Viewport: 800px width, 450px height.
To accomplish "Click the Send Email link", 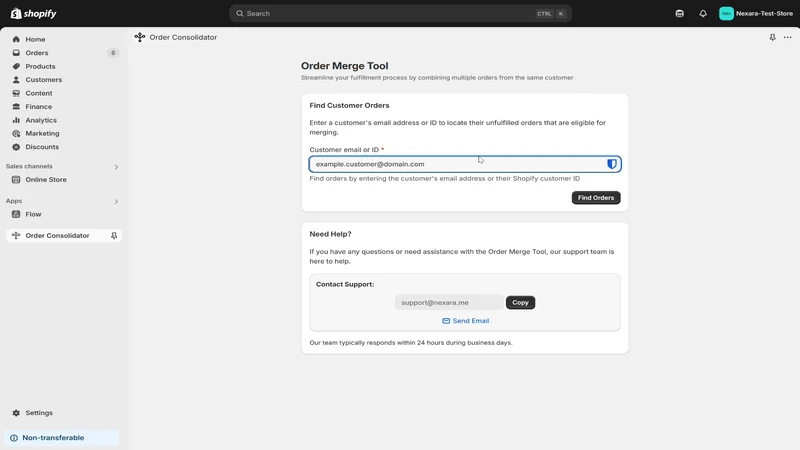I will 465,321.
